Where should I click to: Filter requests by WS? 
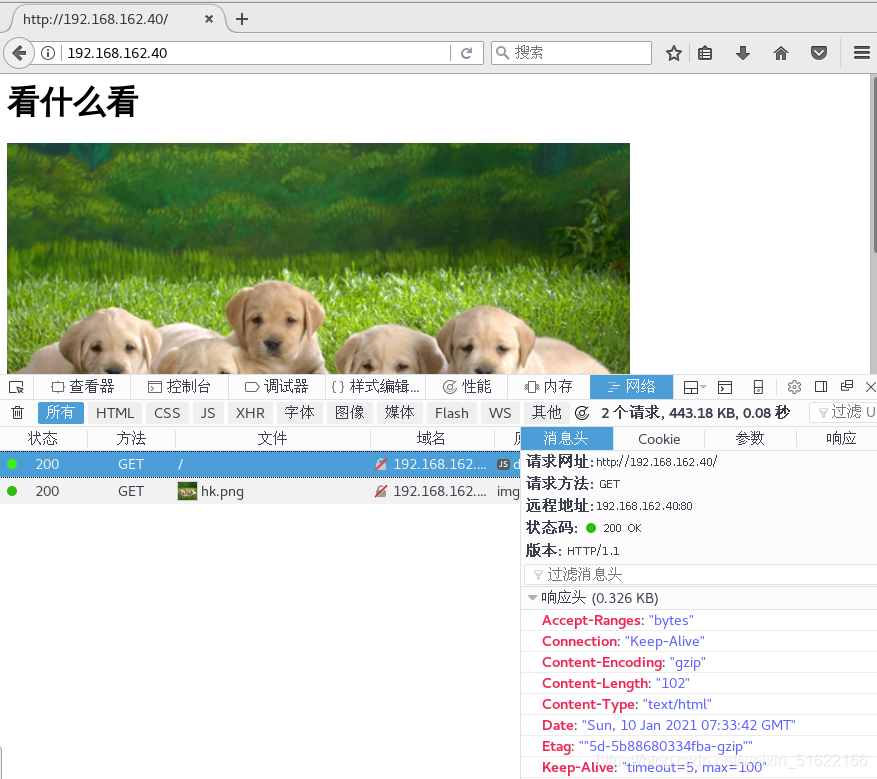point(499,413)
